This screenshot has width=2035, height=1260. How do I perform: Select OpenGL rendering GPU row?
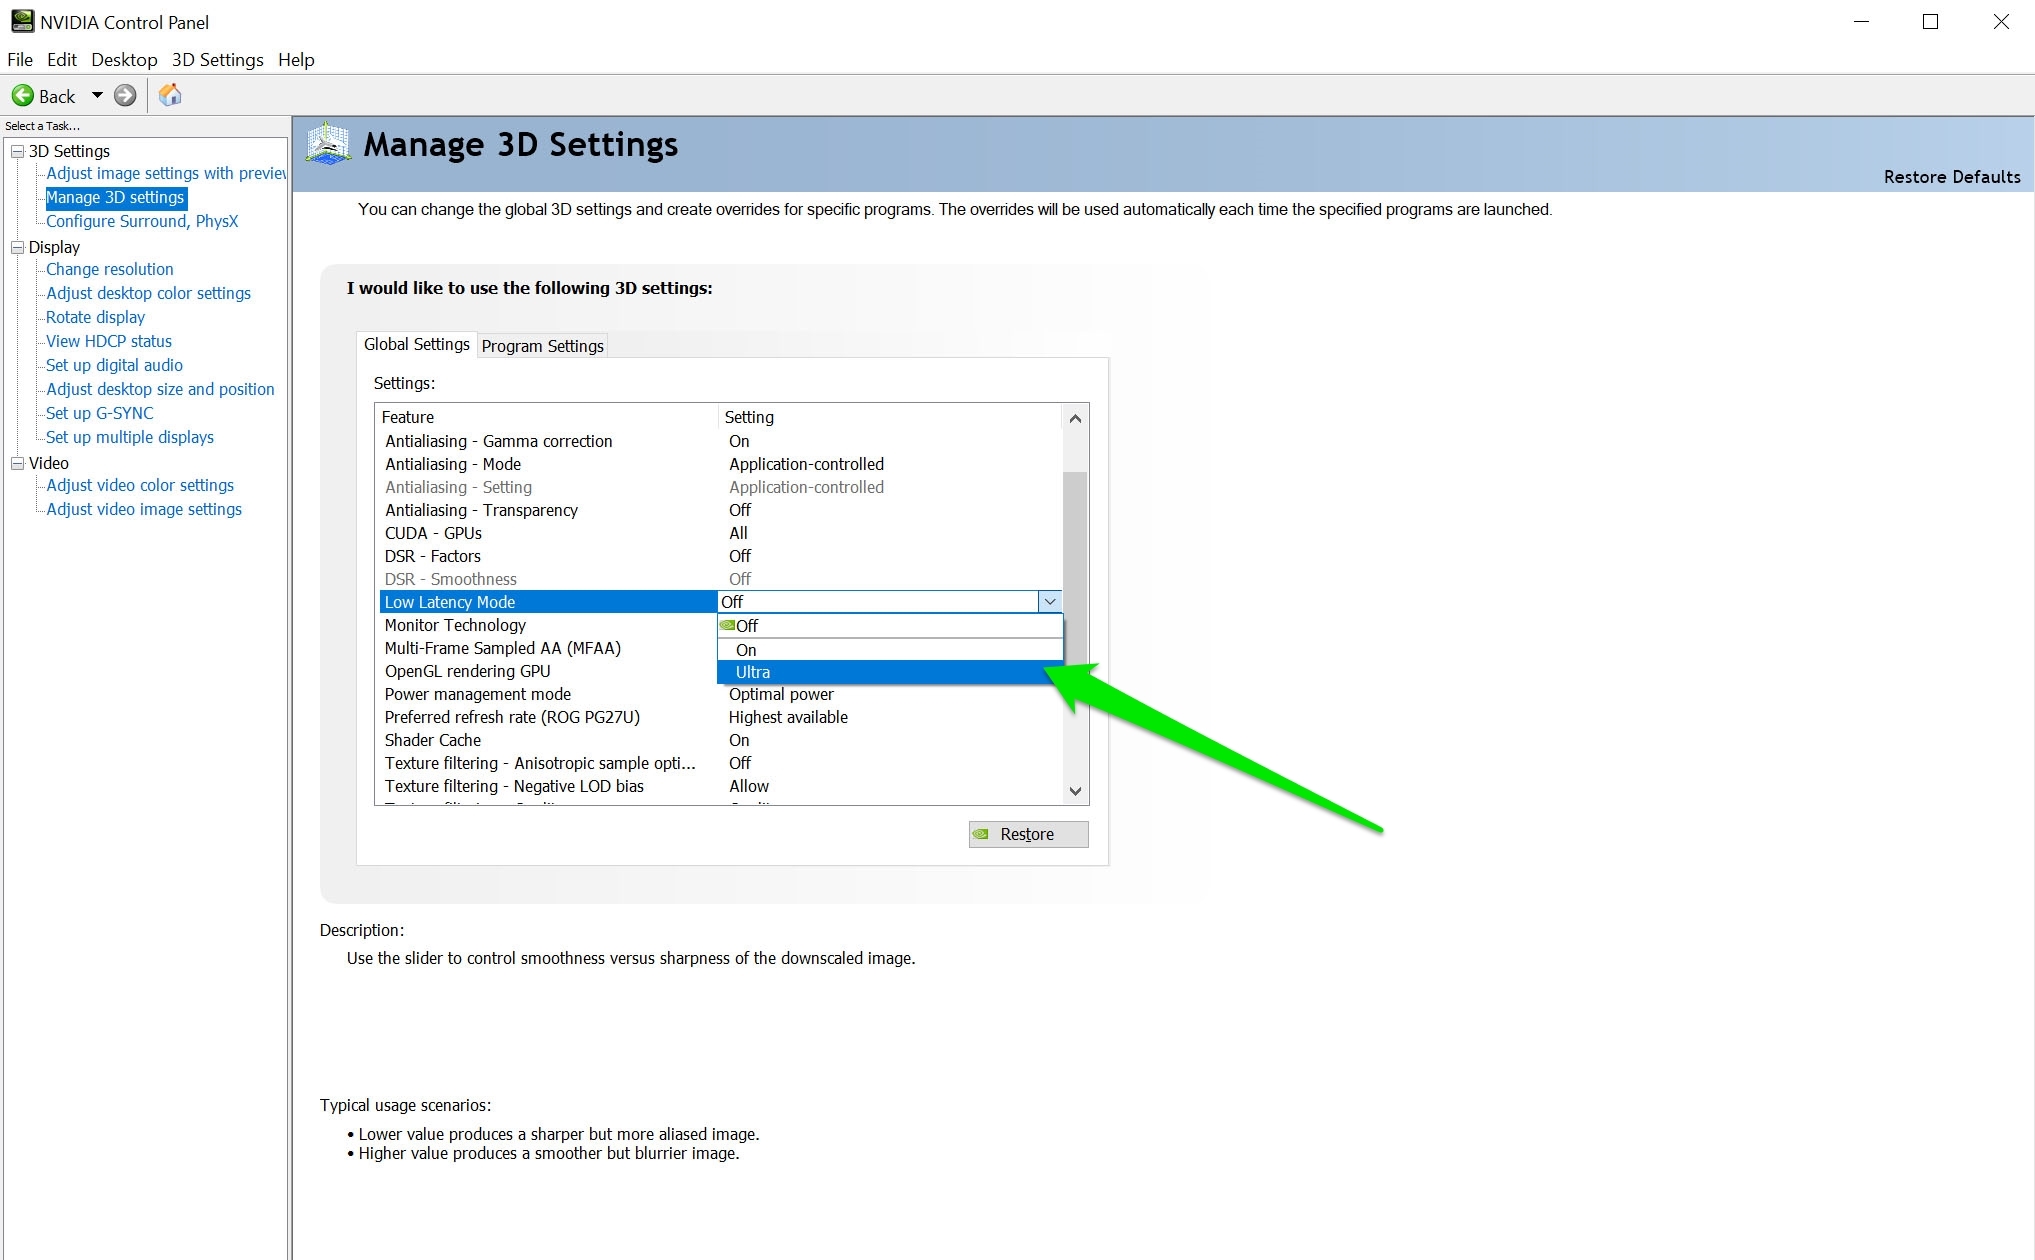click(548, 671)
